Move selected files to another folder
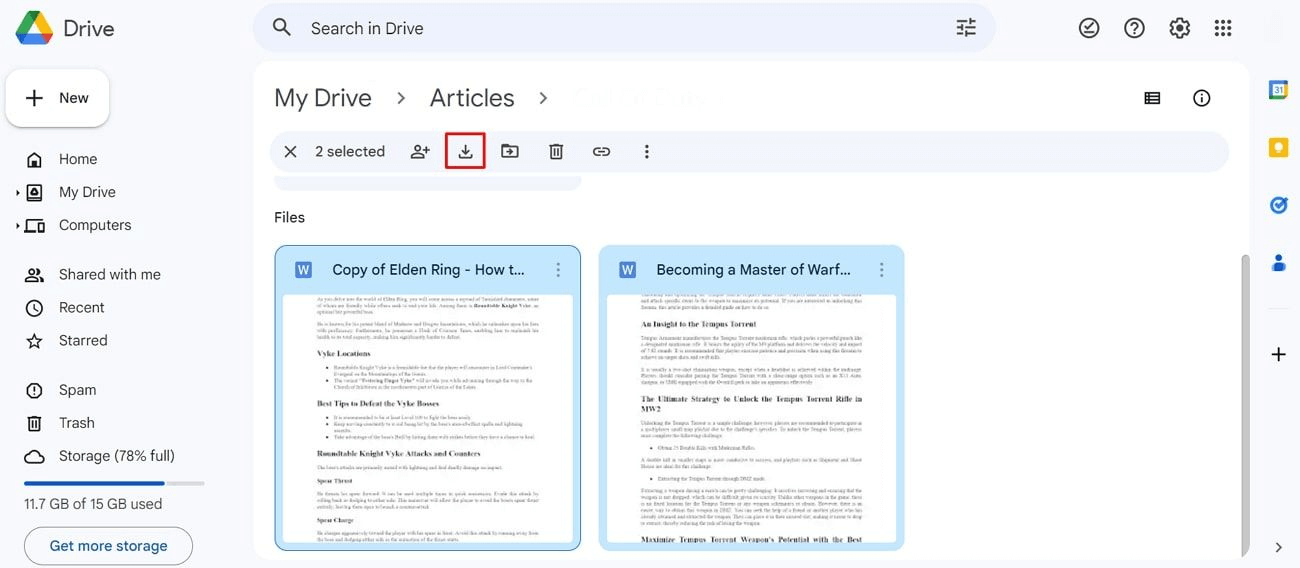 [510, 151]
